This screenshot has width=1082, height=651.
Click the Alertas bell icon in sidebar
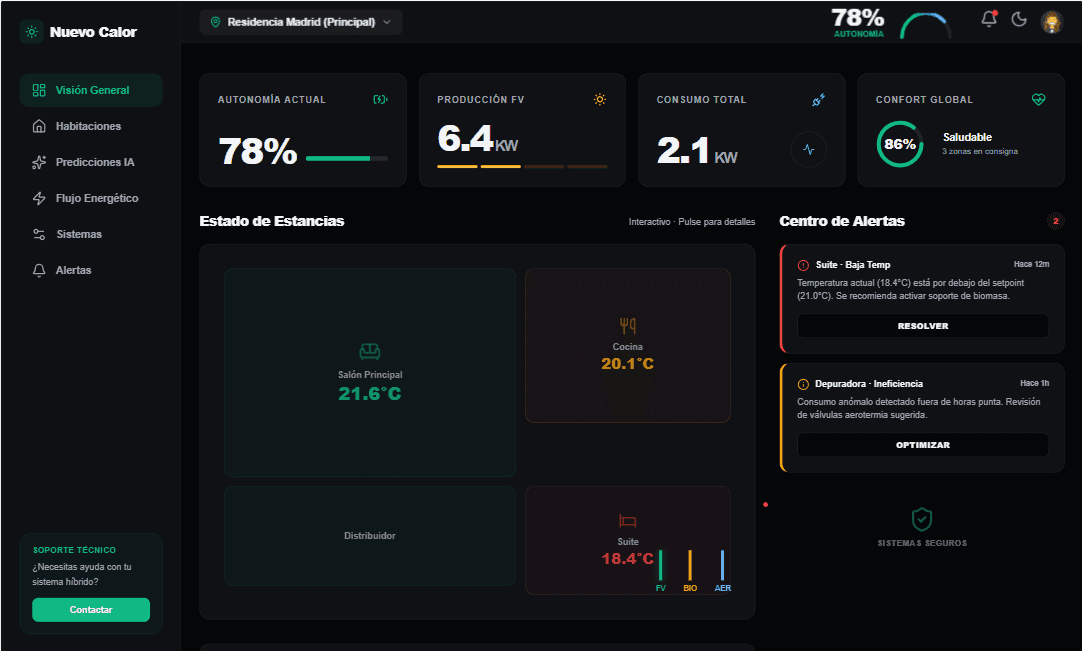(39, 270)
